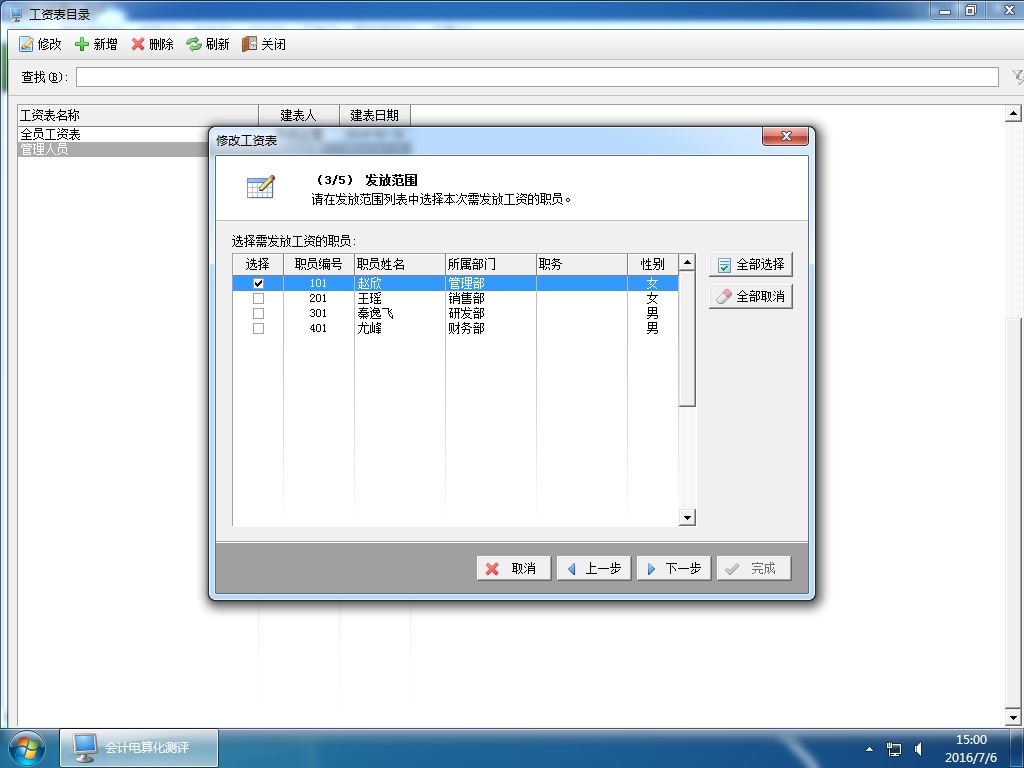Uncheck the checkbox for 赵欣
The image size is (1024, 768).
click(259, 283)
